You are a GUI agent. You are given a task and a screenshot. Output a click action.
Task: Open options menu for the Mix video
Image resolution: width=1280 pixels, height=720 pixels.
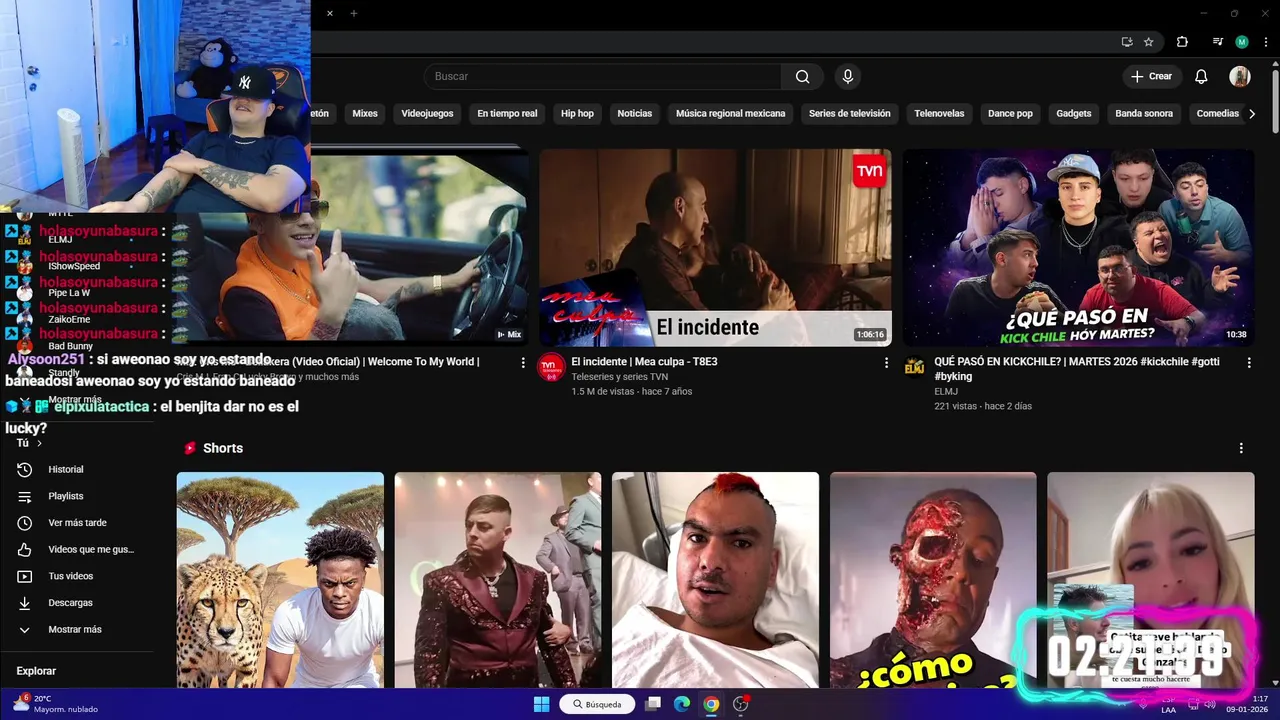(x=522, y=363)
